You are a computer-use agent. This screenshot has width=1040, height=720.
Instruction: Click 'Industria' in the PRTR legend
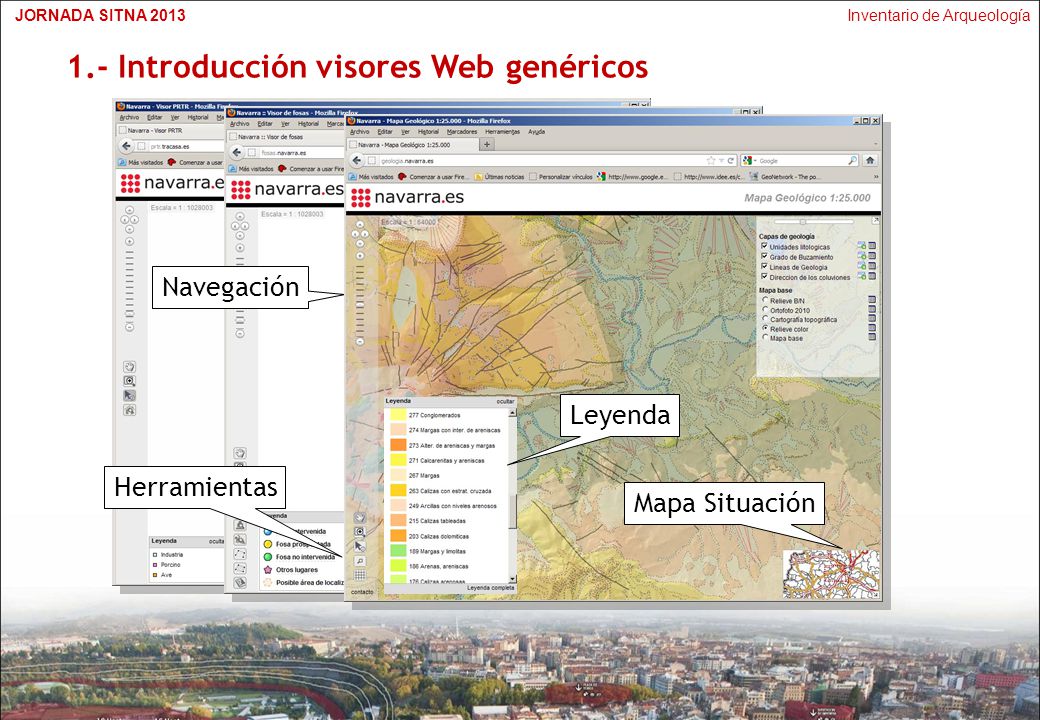[x=168, y=555]
